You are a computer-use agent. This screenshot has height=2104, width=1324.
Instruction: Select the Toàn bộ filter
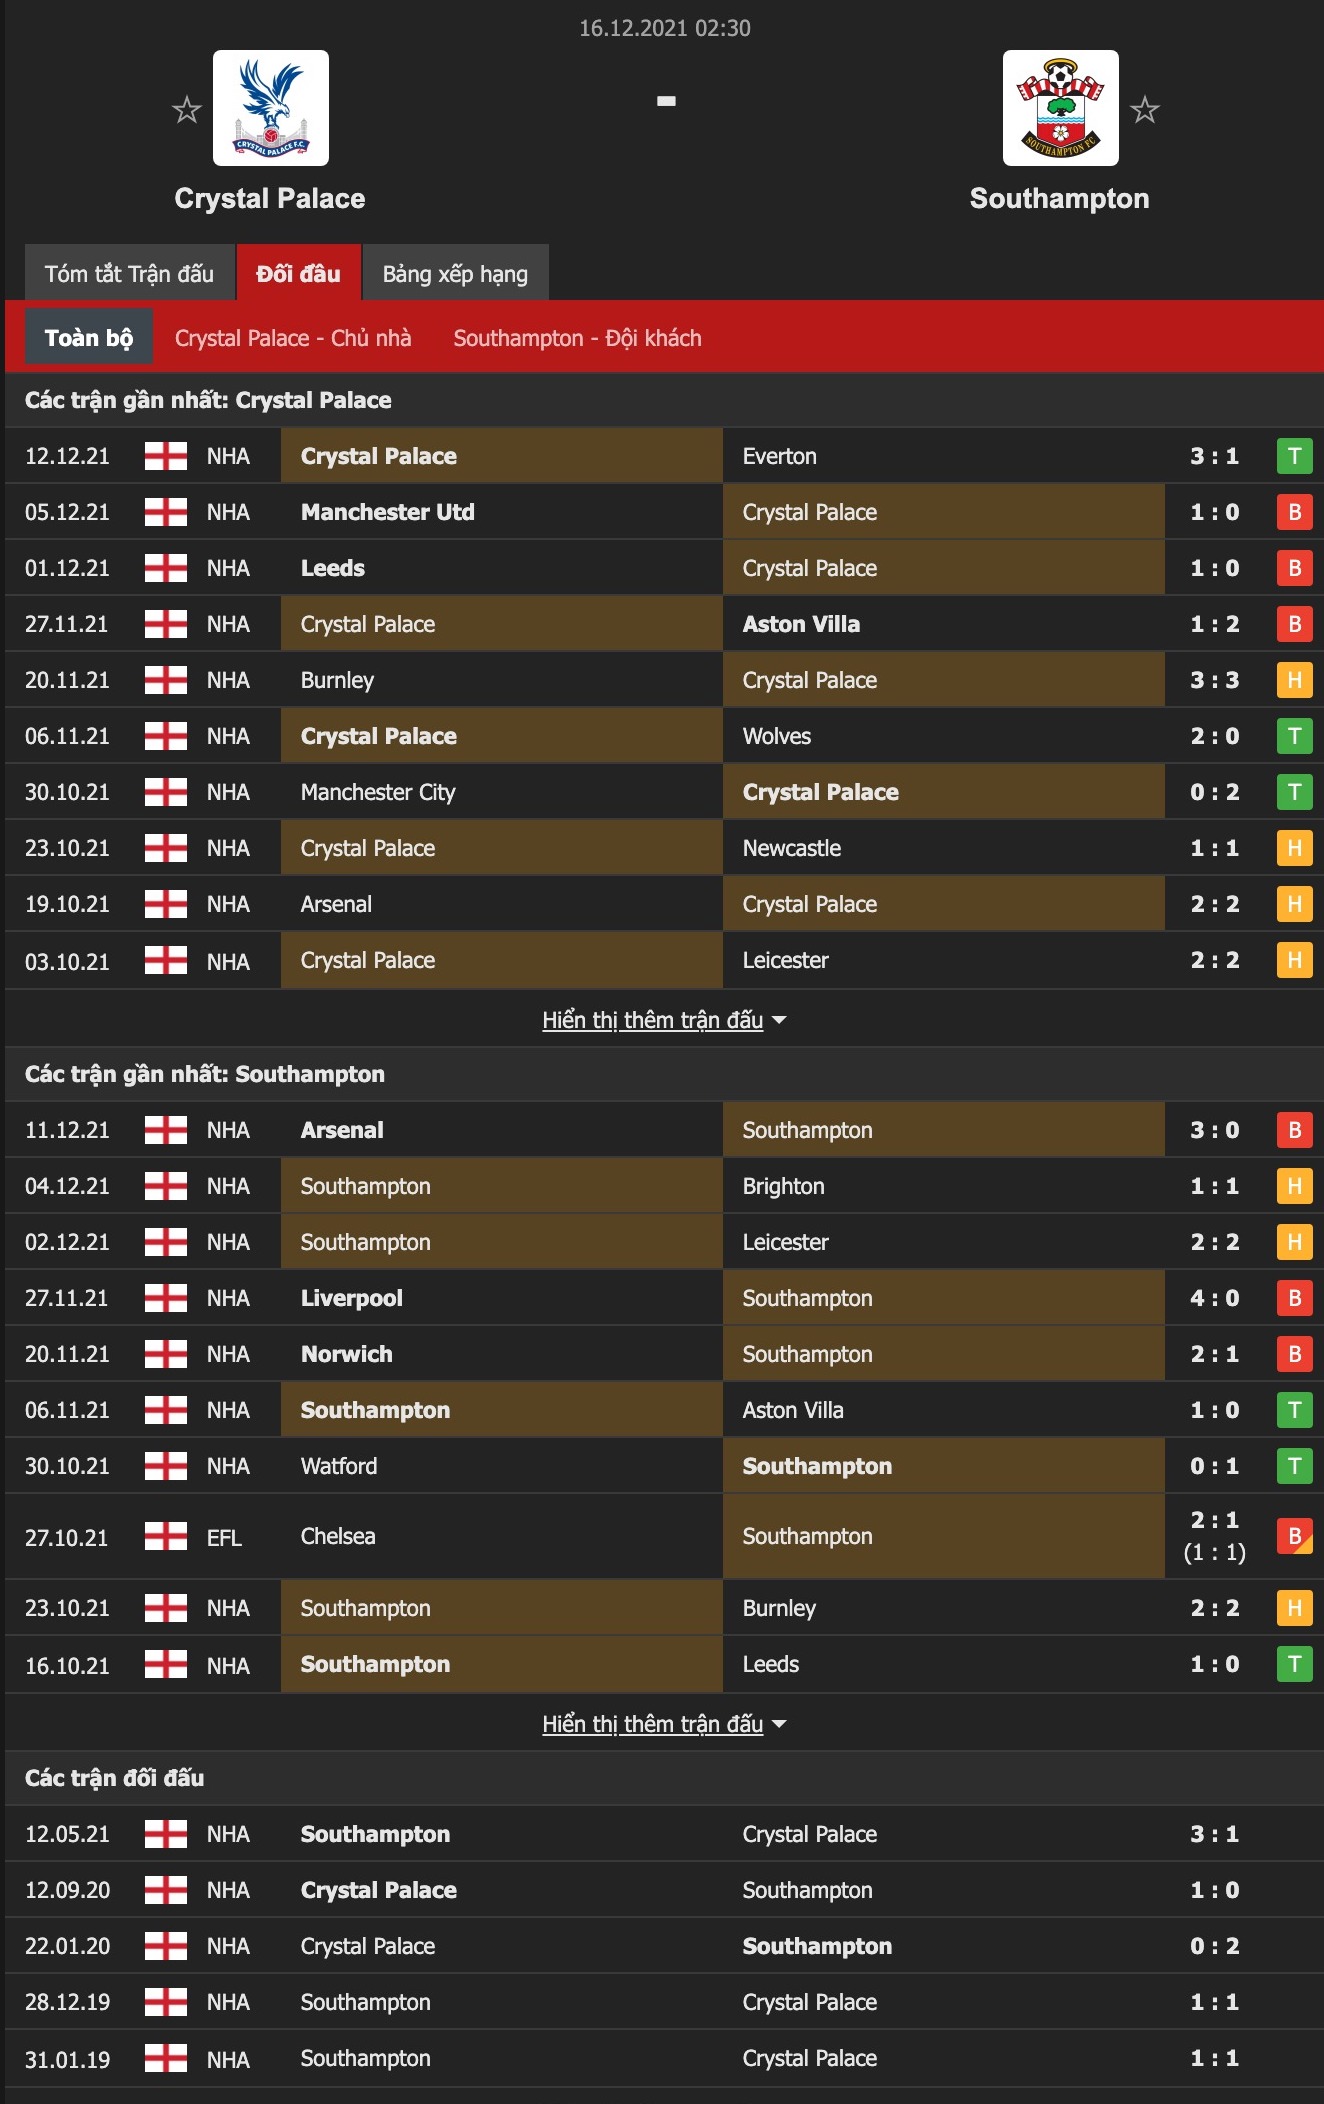tap(89, 337)
